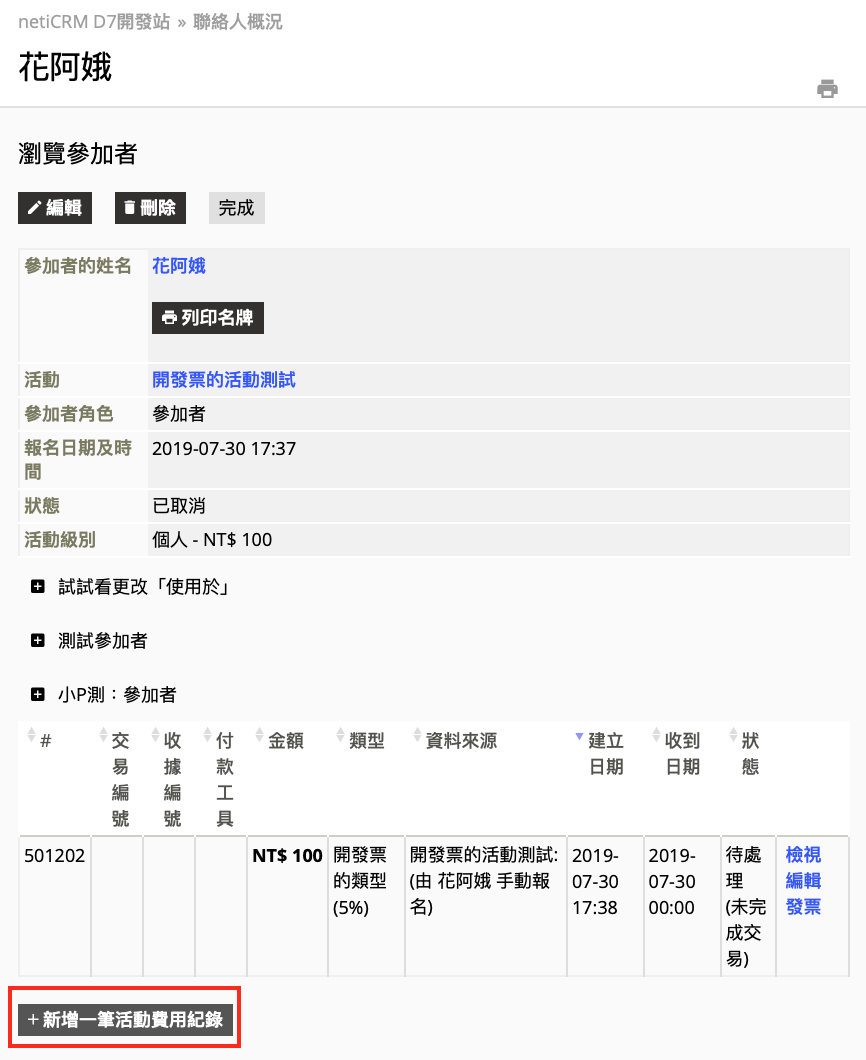Click the pencil icon on the 編輯 button
The width and height of the screenshot is (866, 1060).
[x=33, y=207]
